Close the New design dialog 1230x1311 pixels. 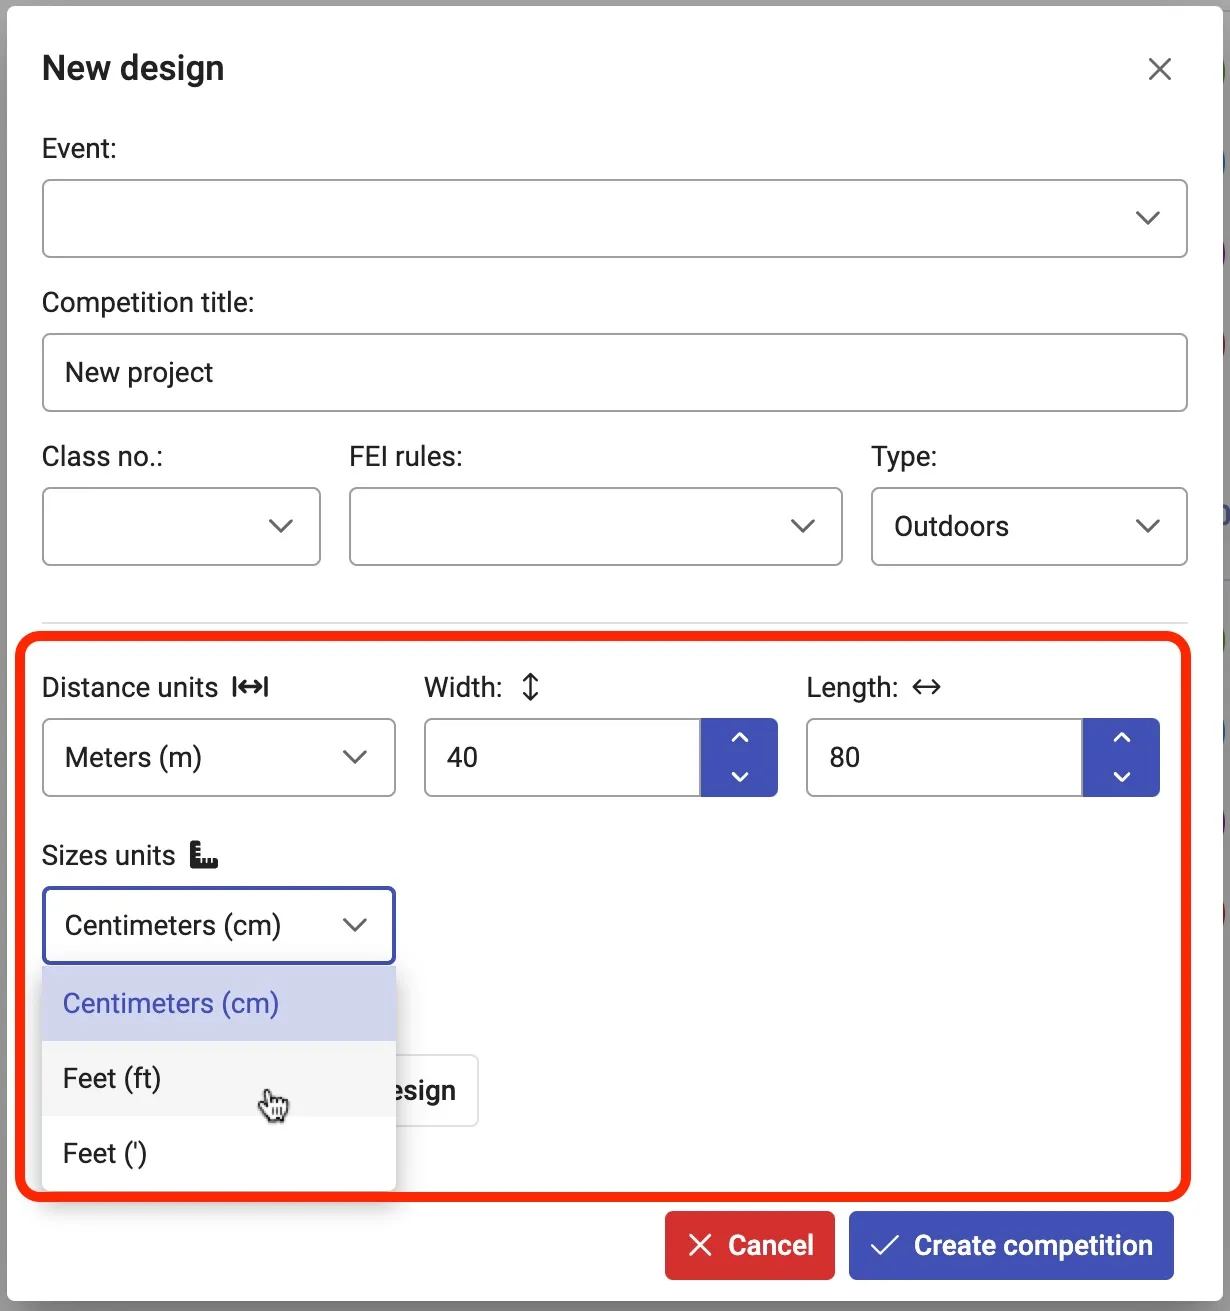point(1159,69)
